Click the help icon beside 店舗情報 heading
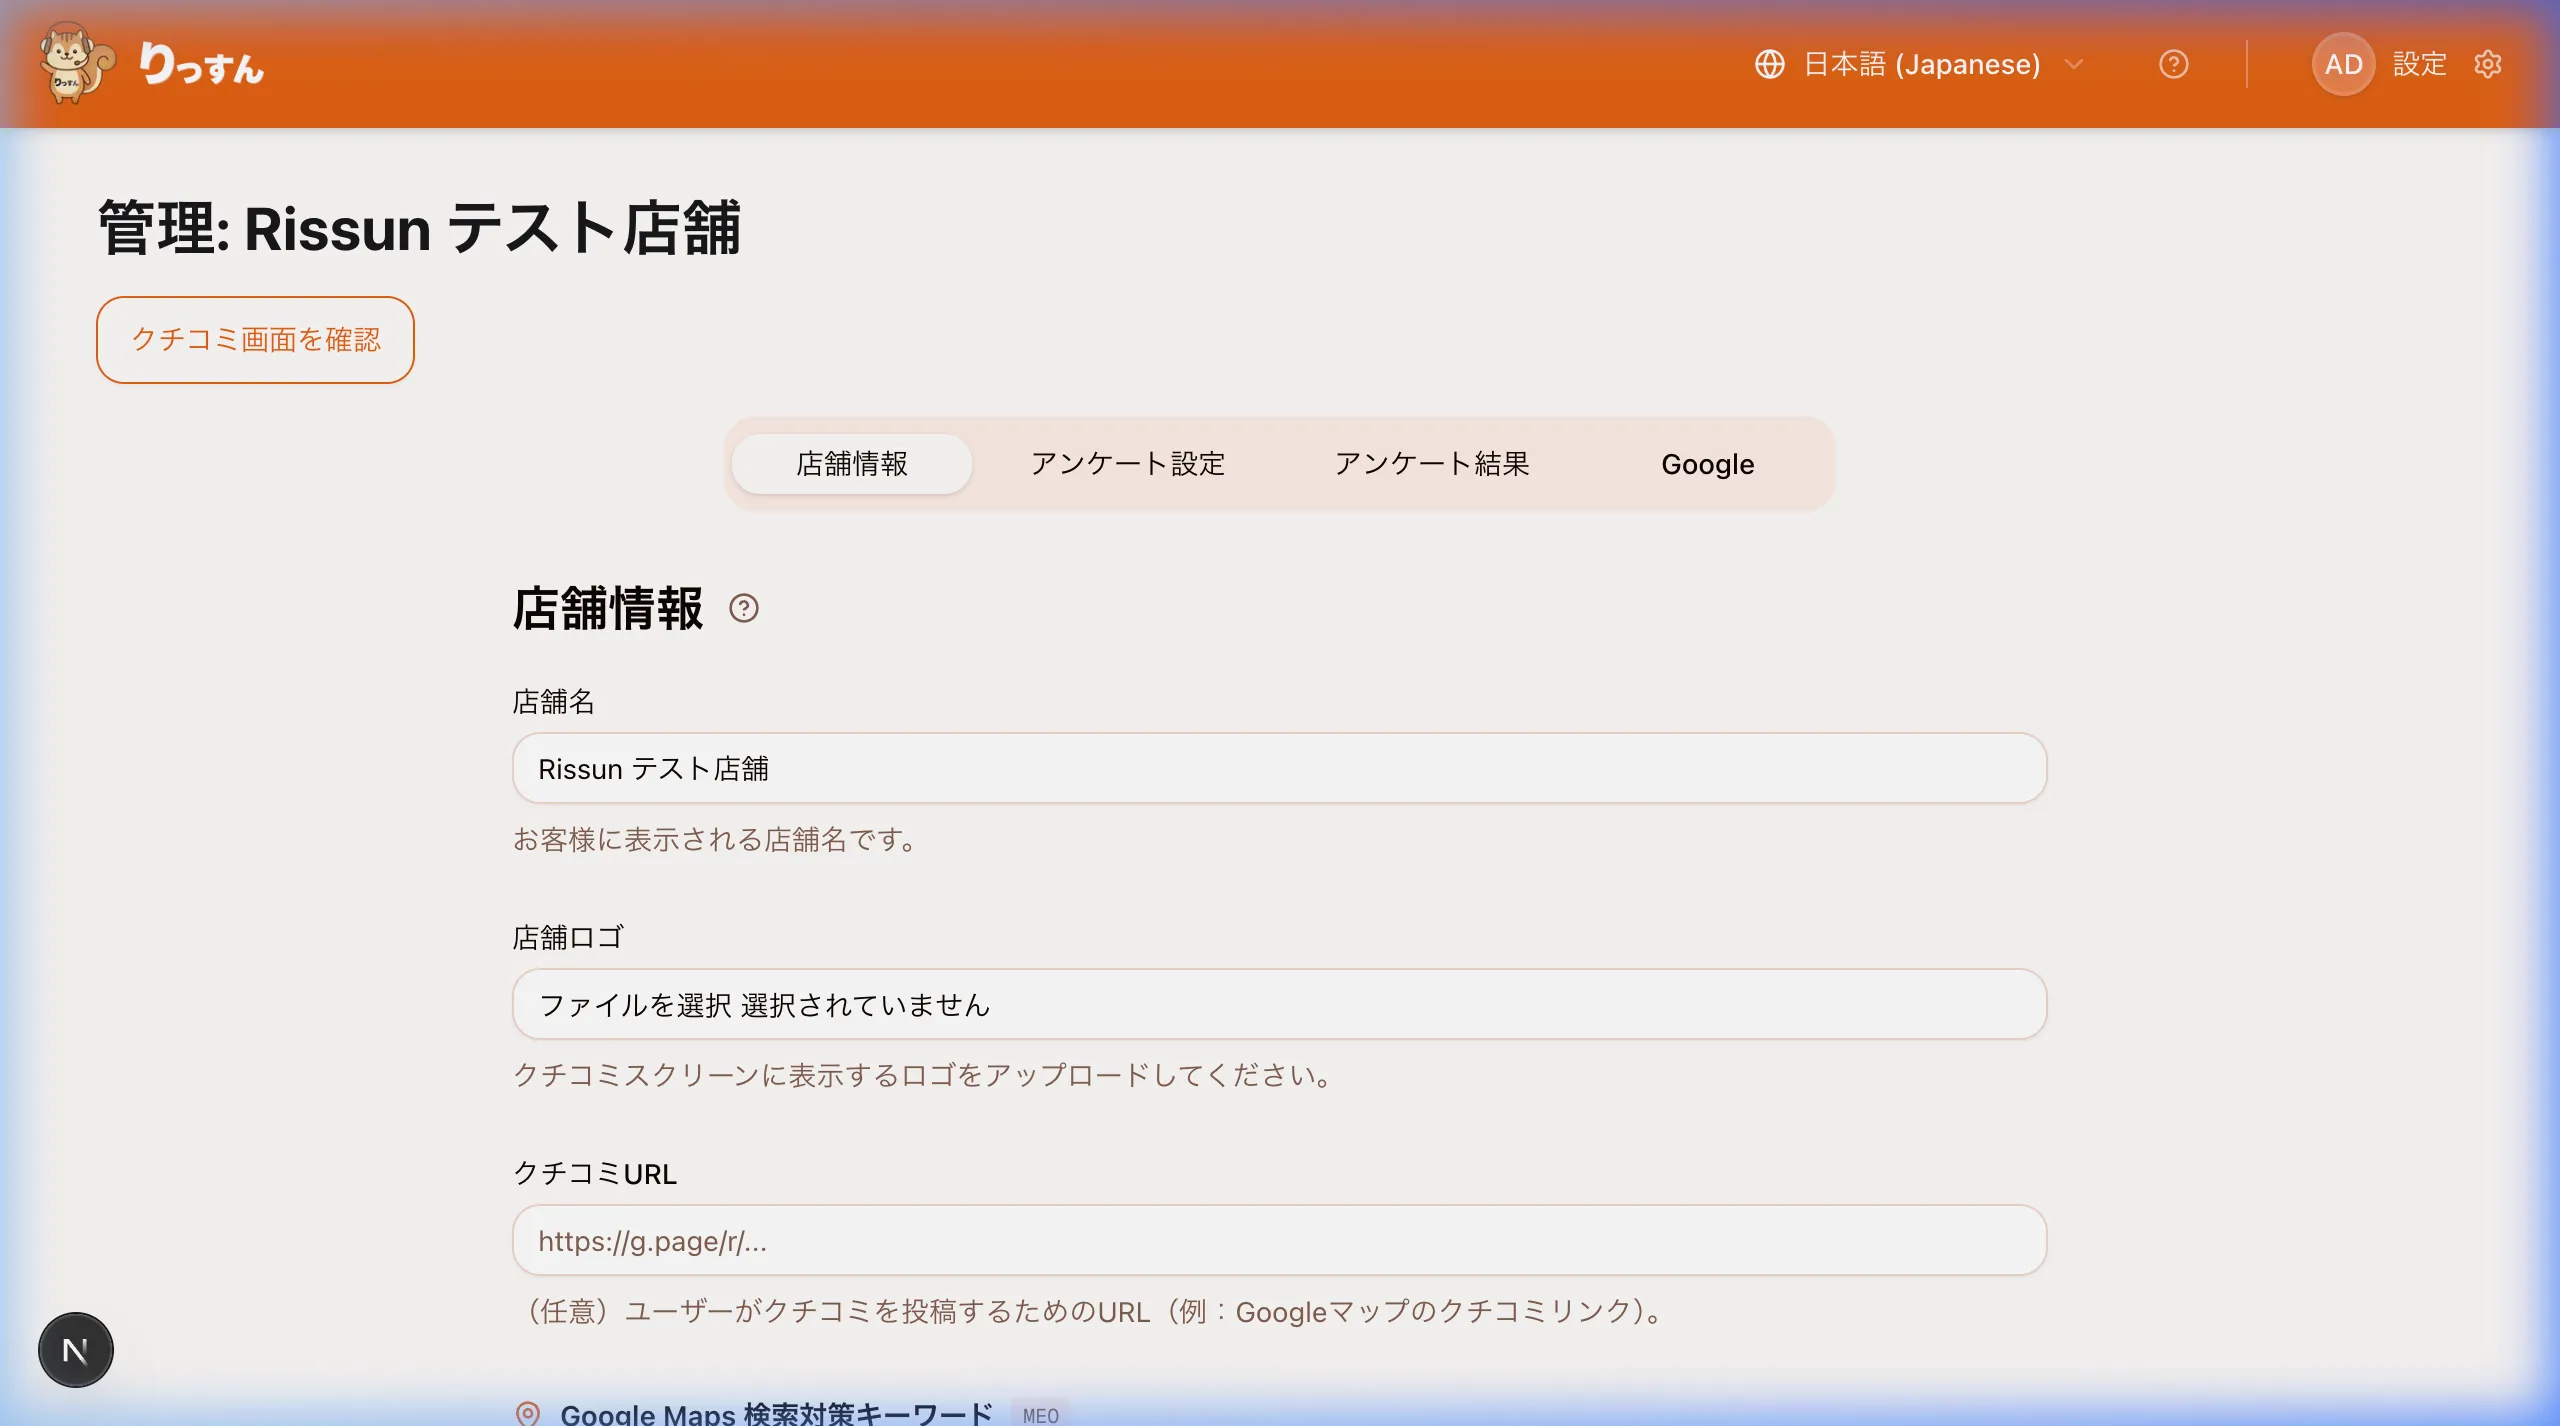 tap(744, 608)
